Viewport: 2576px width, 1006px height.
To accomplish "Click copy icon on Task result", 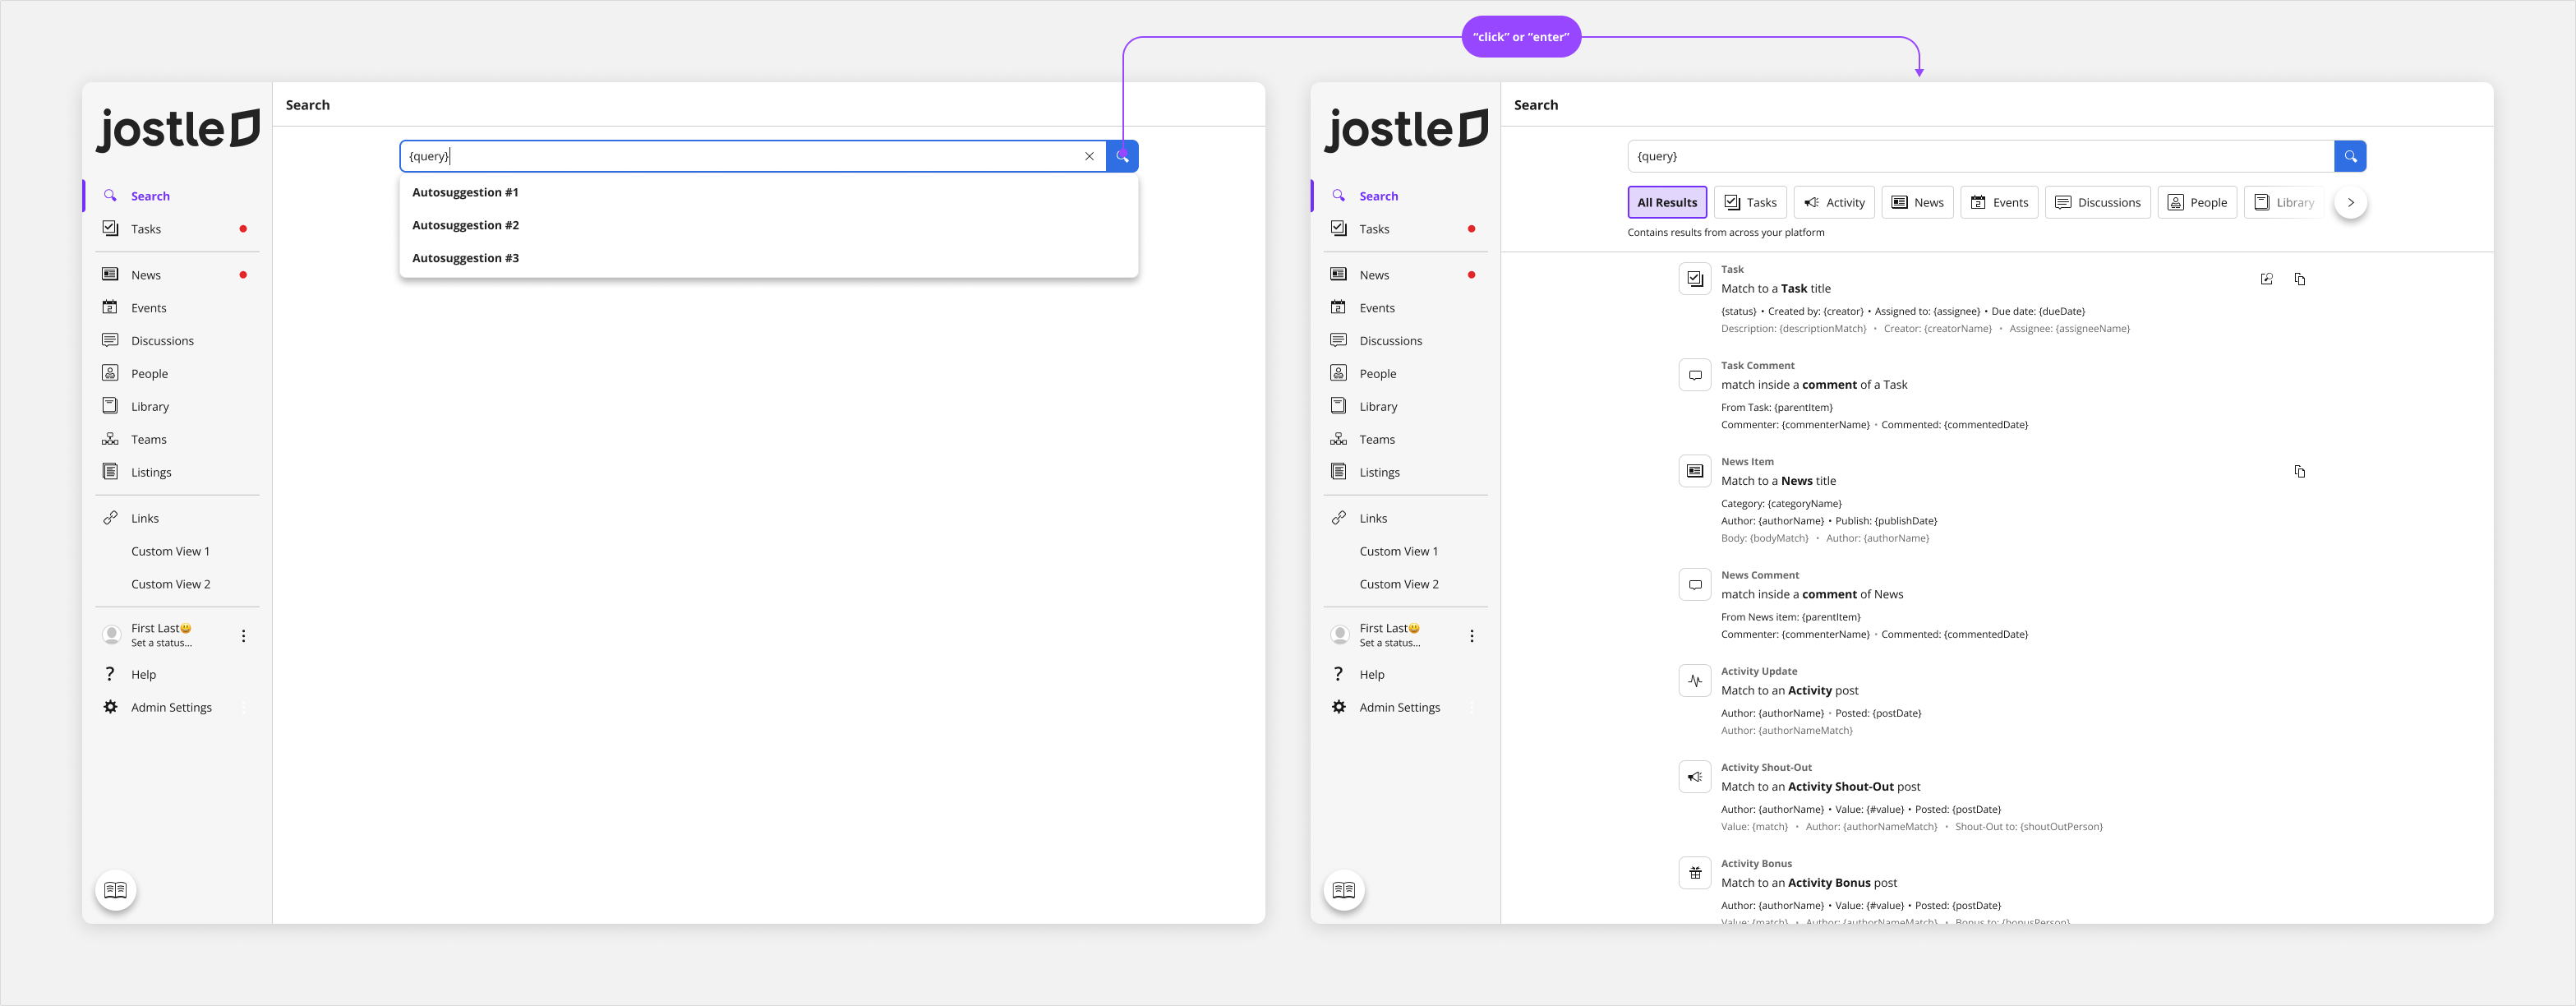I will [x=2299, y=279].
